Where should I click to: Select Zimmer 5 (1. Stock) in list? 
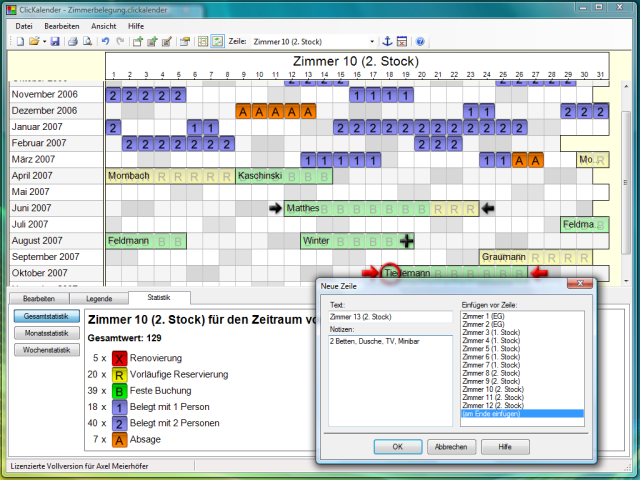489,348
